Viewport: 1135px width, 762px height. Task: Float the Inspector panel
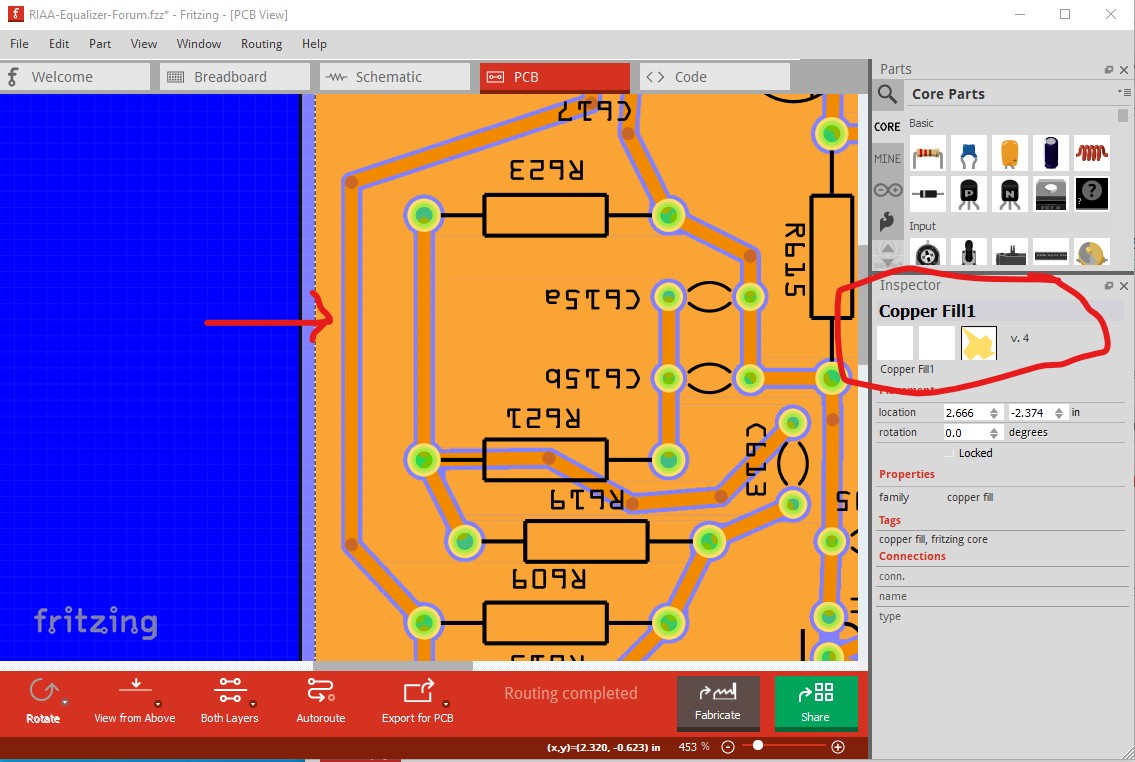1108,286
